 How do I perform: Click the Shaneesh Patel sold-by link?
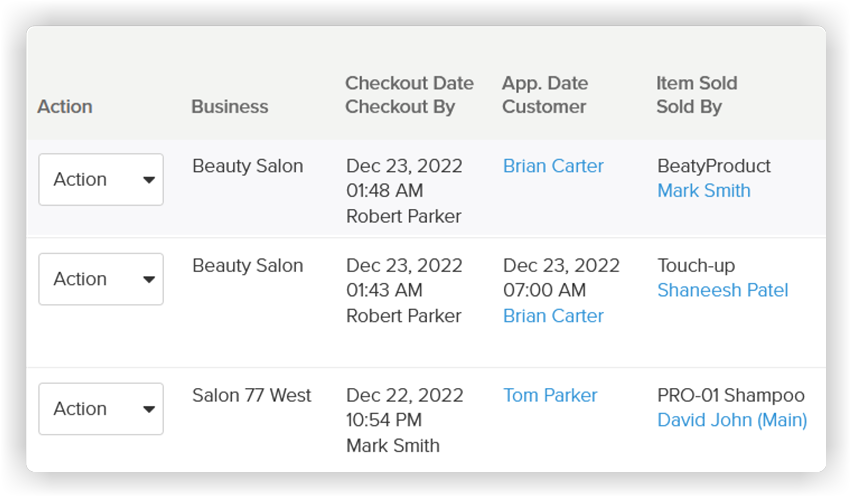pos(722,291)
